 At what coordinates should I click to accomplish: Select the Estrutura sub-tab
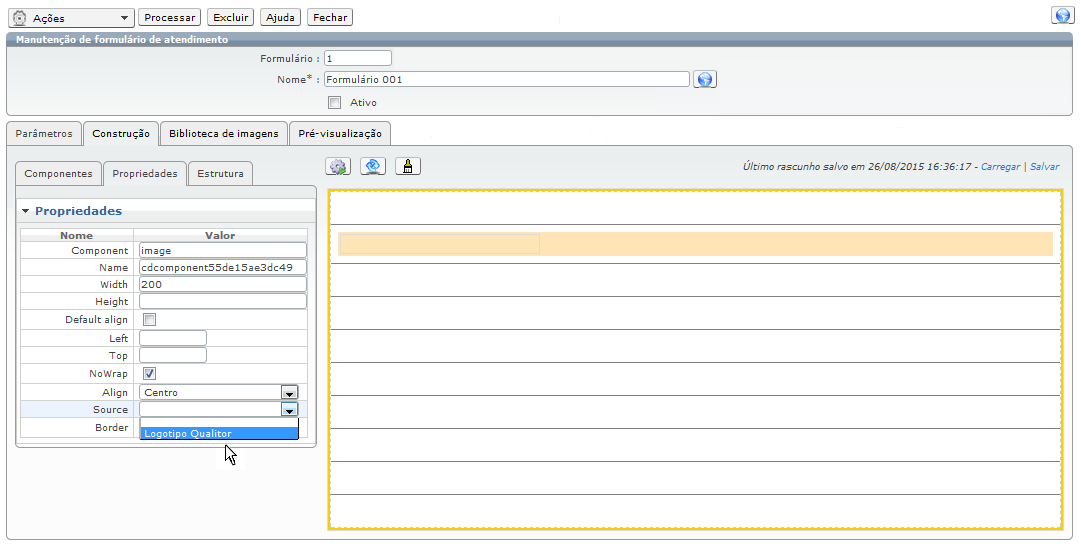[x=220, y=174]
